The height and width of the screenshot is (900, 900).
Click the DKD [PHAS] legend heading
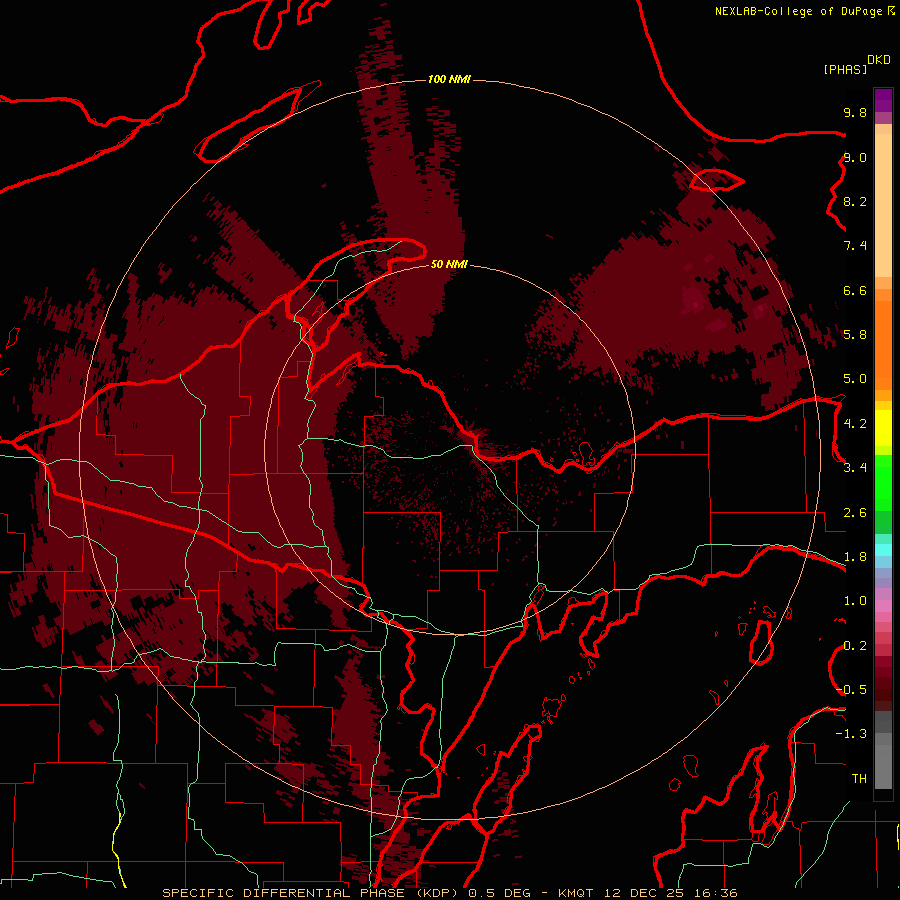pos(856,64)
